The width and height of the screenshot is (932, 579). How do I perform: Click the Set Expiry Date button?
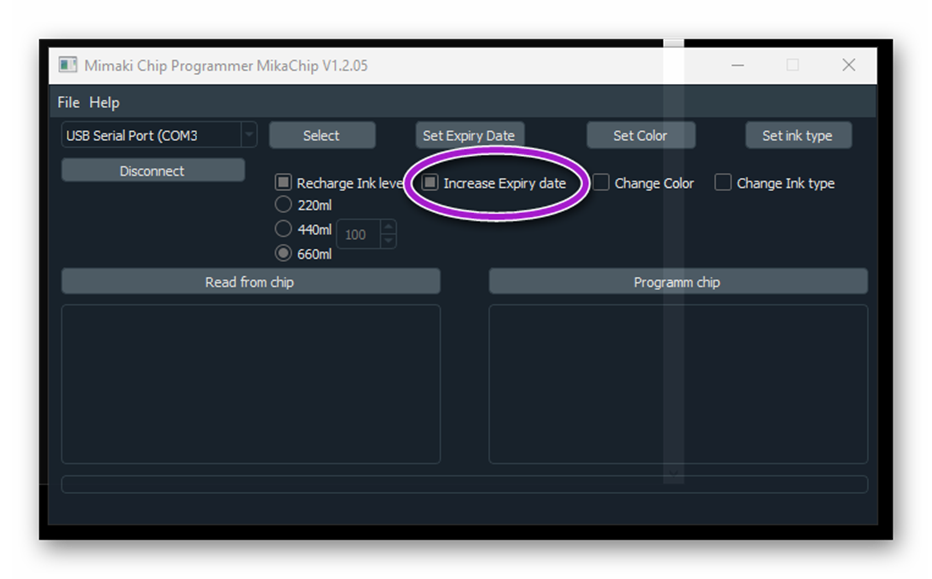tap(469, 136)
